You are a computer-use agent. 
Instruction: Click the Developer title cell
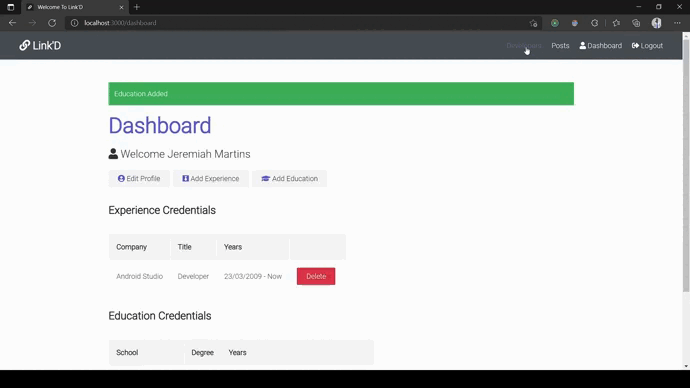click(193, 276)
